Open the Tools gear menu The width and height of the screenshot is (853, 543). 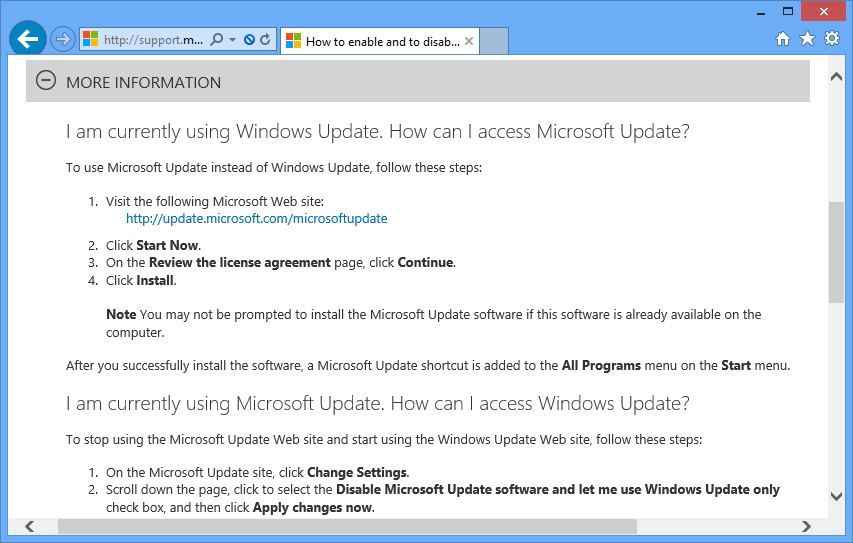click(832, 39)
